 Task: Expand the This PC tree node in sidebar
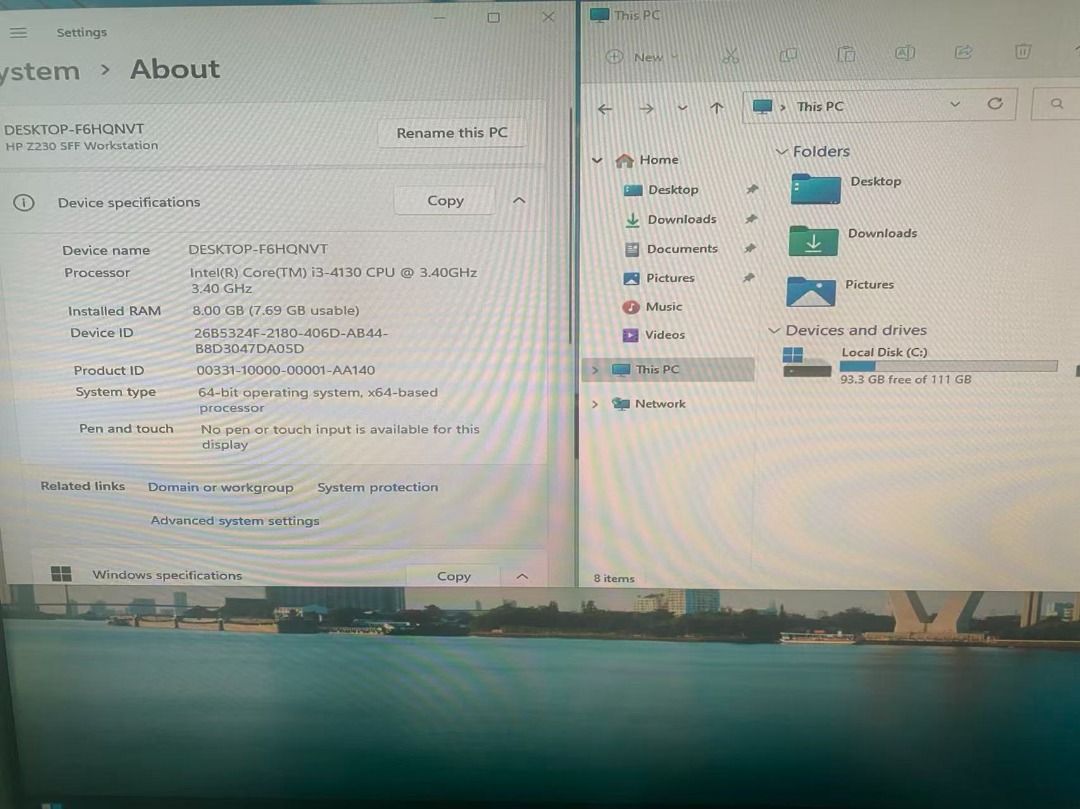pos(595,370)
